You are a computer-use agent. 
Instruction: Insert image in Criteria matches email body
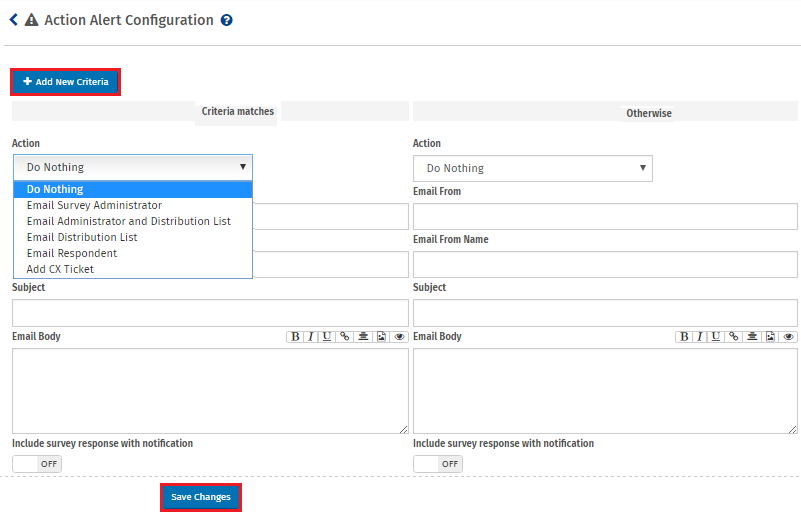pyautogui.click(x=381, y=336)
